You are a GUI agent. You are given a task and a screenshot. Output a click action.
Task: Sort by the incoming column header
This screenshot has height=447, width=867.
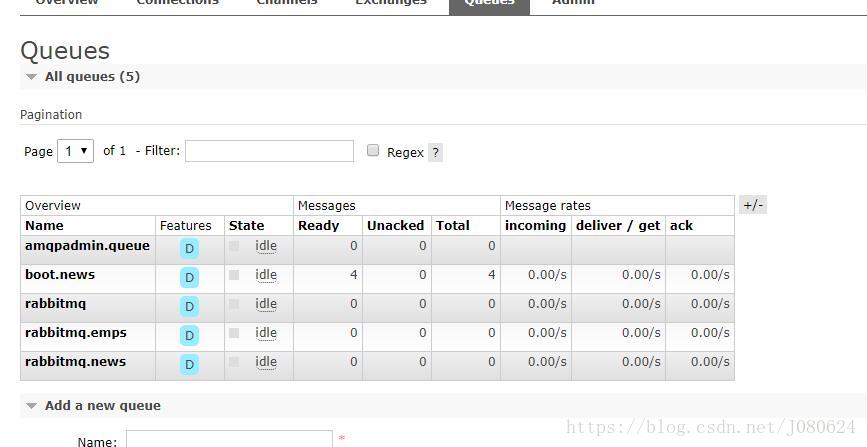click(535, 226)
